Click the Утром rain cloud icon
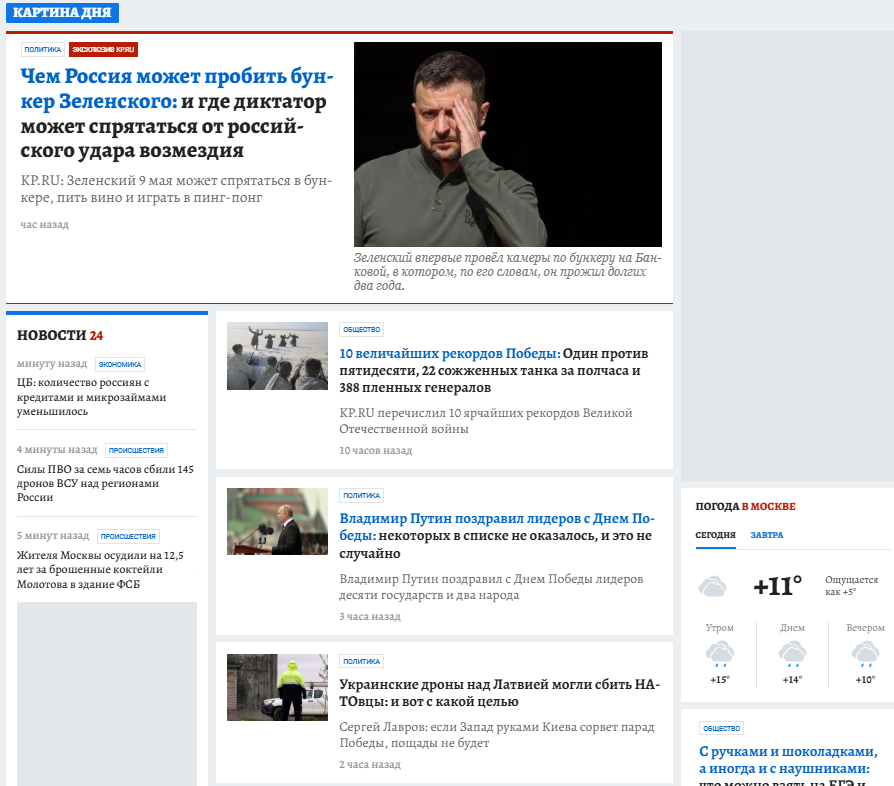 click(x=720, y=653)
